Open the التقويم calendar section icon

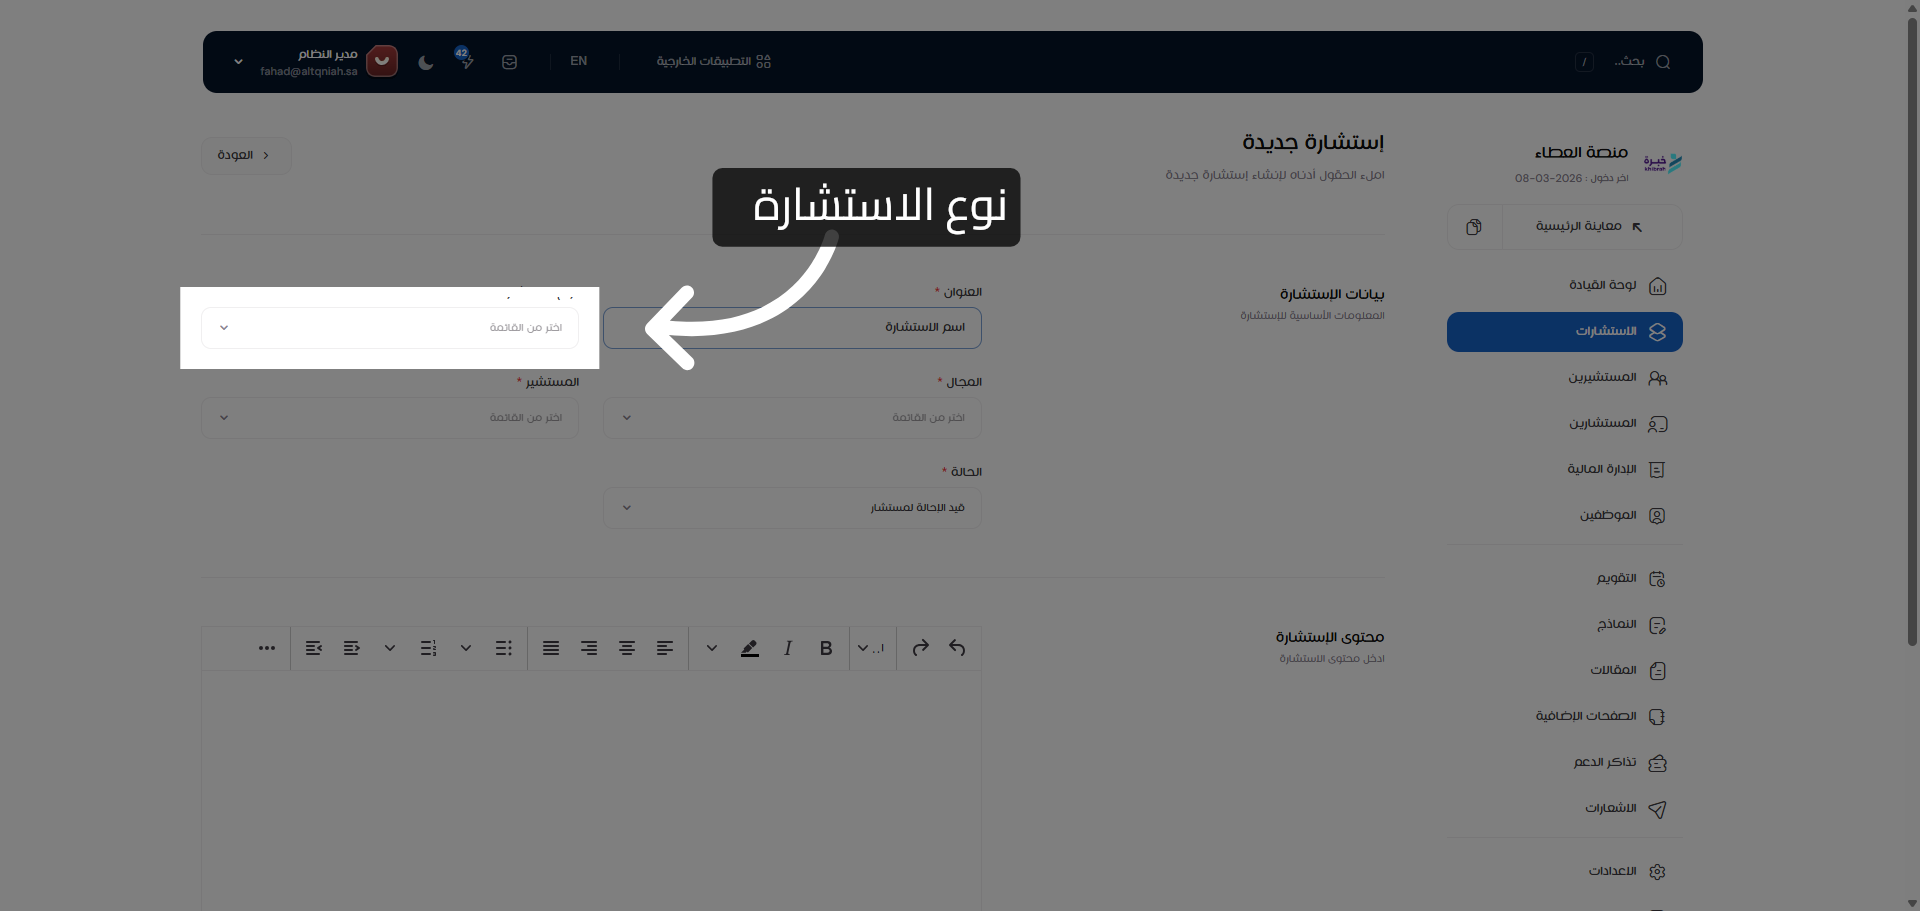pos(1657,578)
